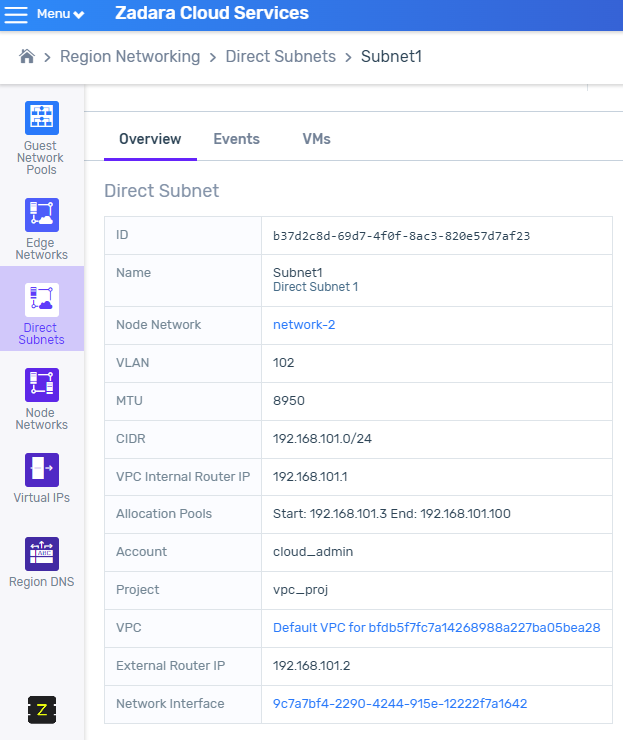This screenshot has height=740, width=623.
Task: Click the Direct Subnet section heading
Action: [161, 191]
